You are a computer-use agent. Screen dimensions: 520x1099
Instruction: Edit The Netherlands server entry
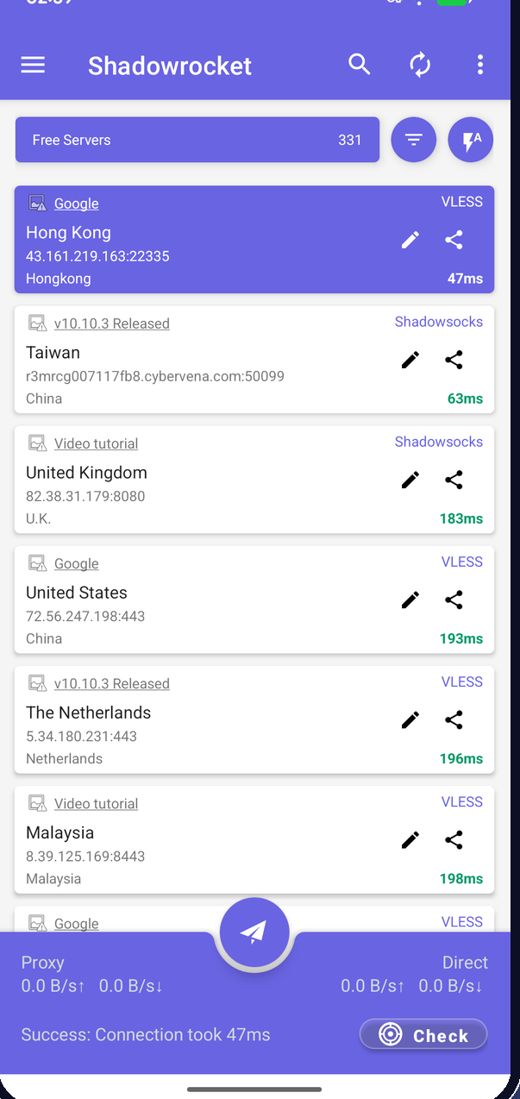point(411,719)
